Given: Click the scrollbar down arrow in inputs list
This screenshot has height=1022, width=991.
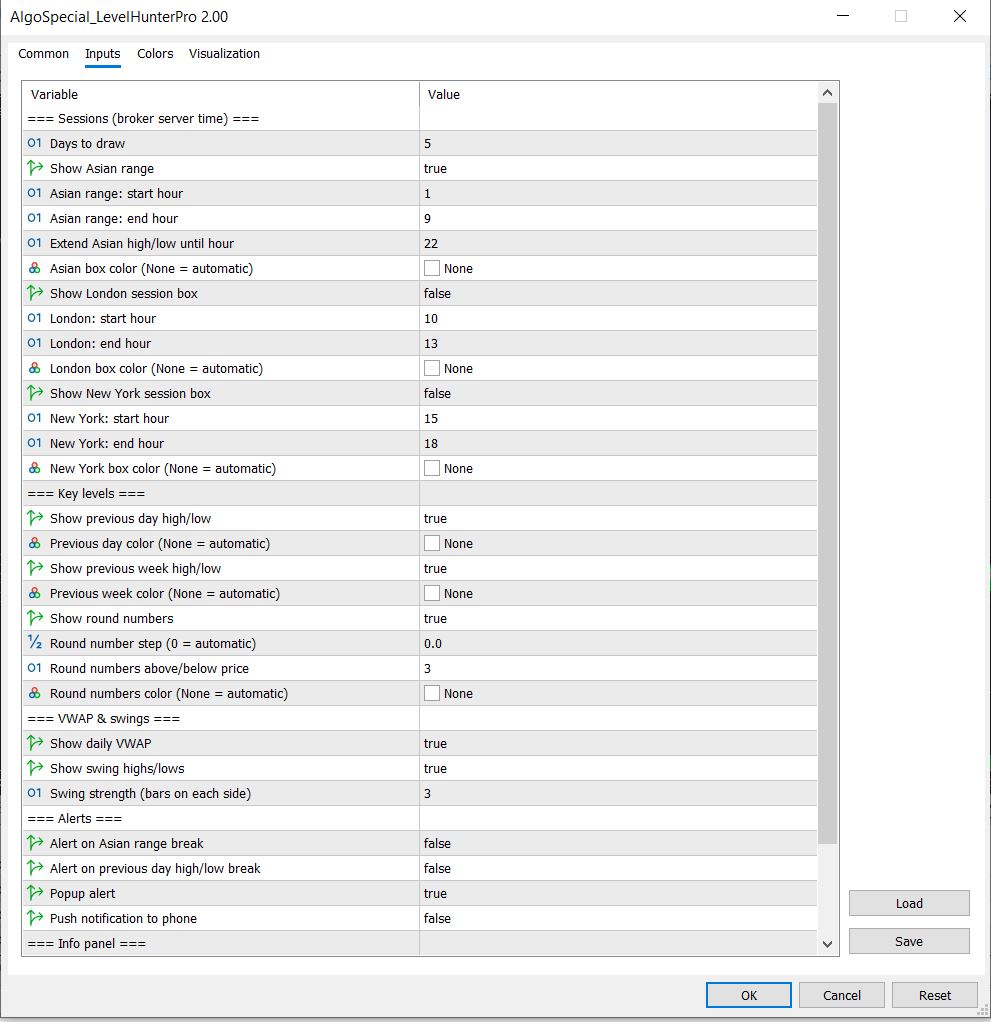Looking at the screenshot, I should 827,944.
